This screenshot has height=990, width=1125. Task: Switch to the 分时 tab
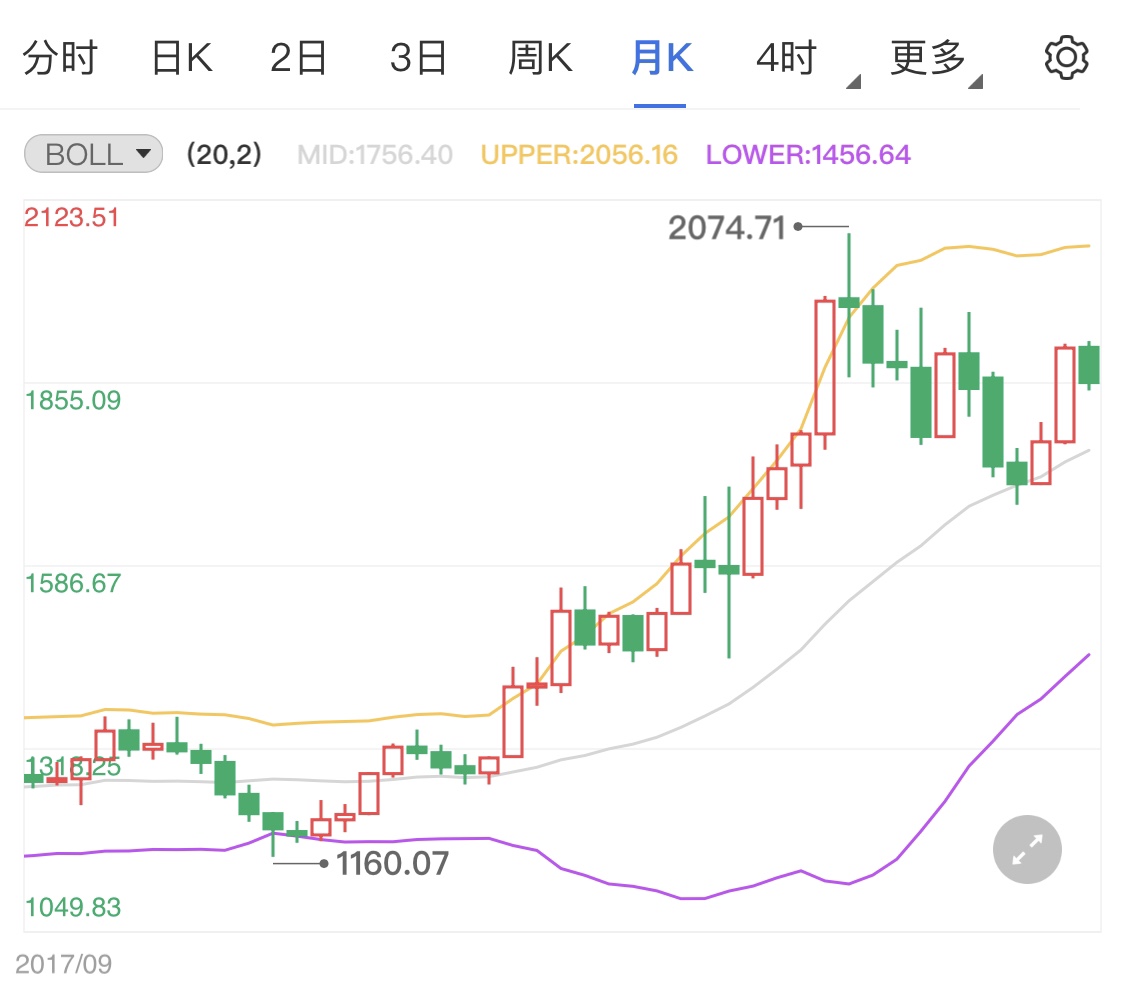point(60,58)
